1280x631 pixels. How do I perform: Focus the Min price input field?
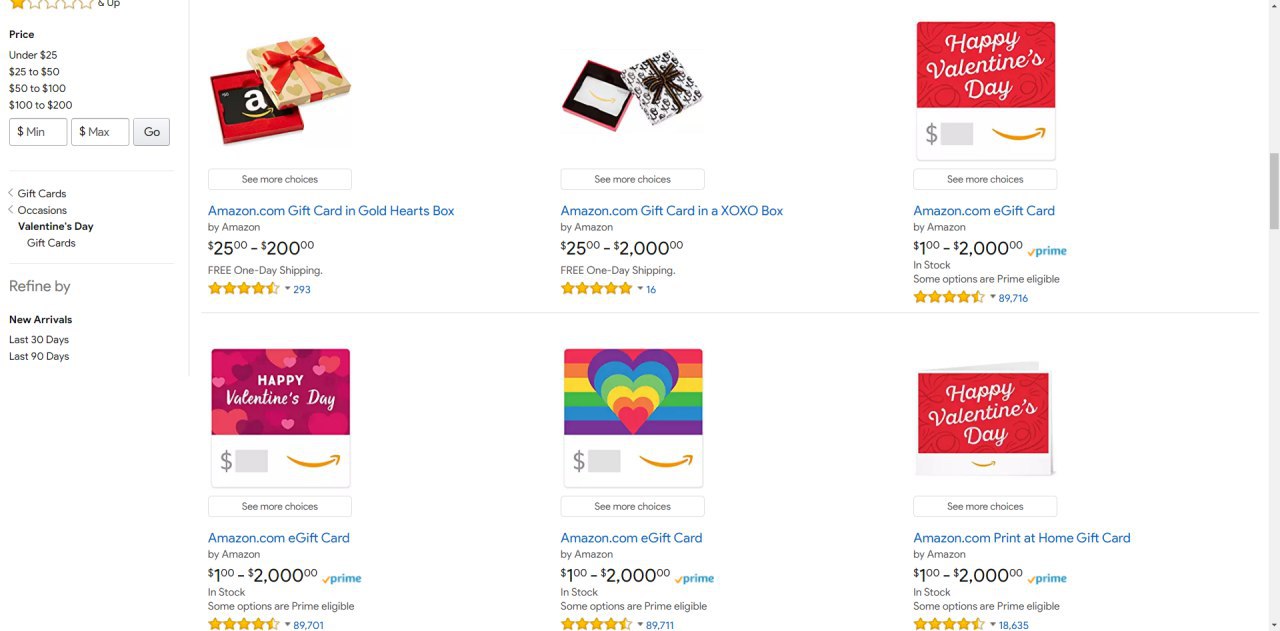(x=38, y=132)
